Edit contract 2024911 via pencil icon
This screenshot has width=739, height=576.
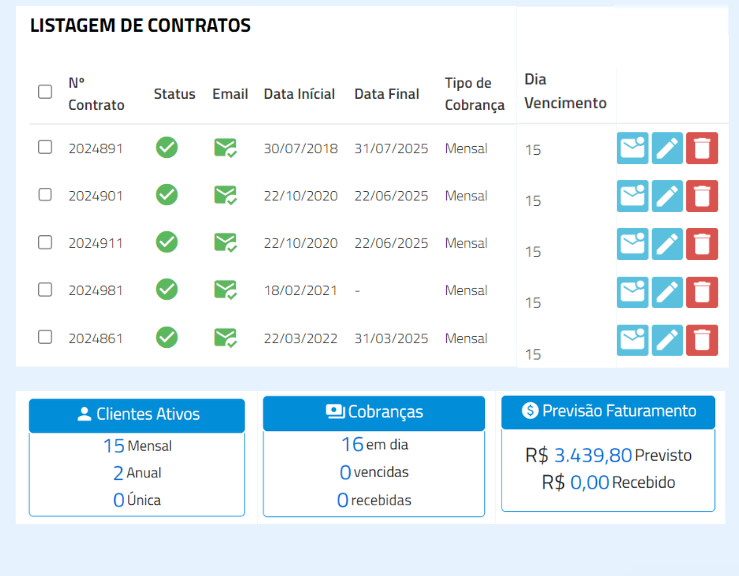667,244
